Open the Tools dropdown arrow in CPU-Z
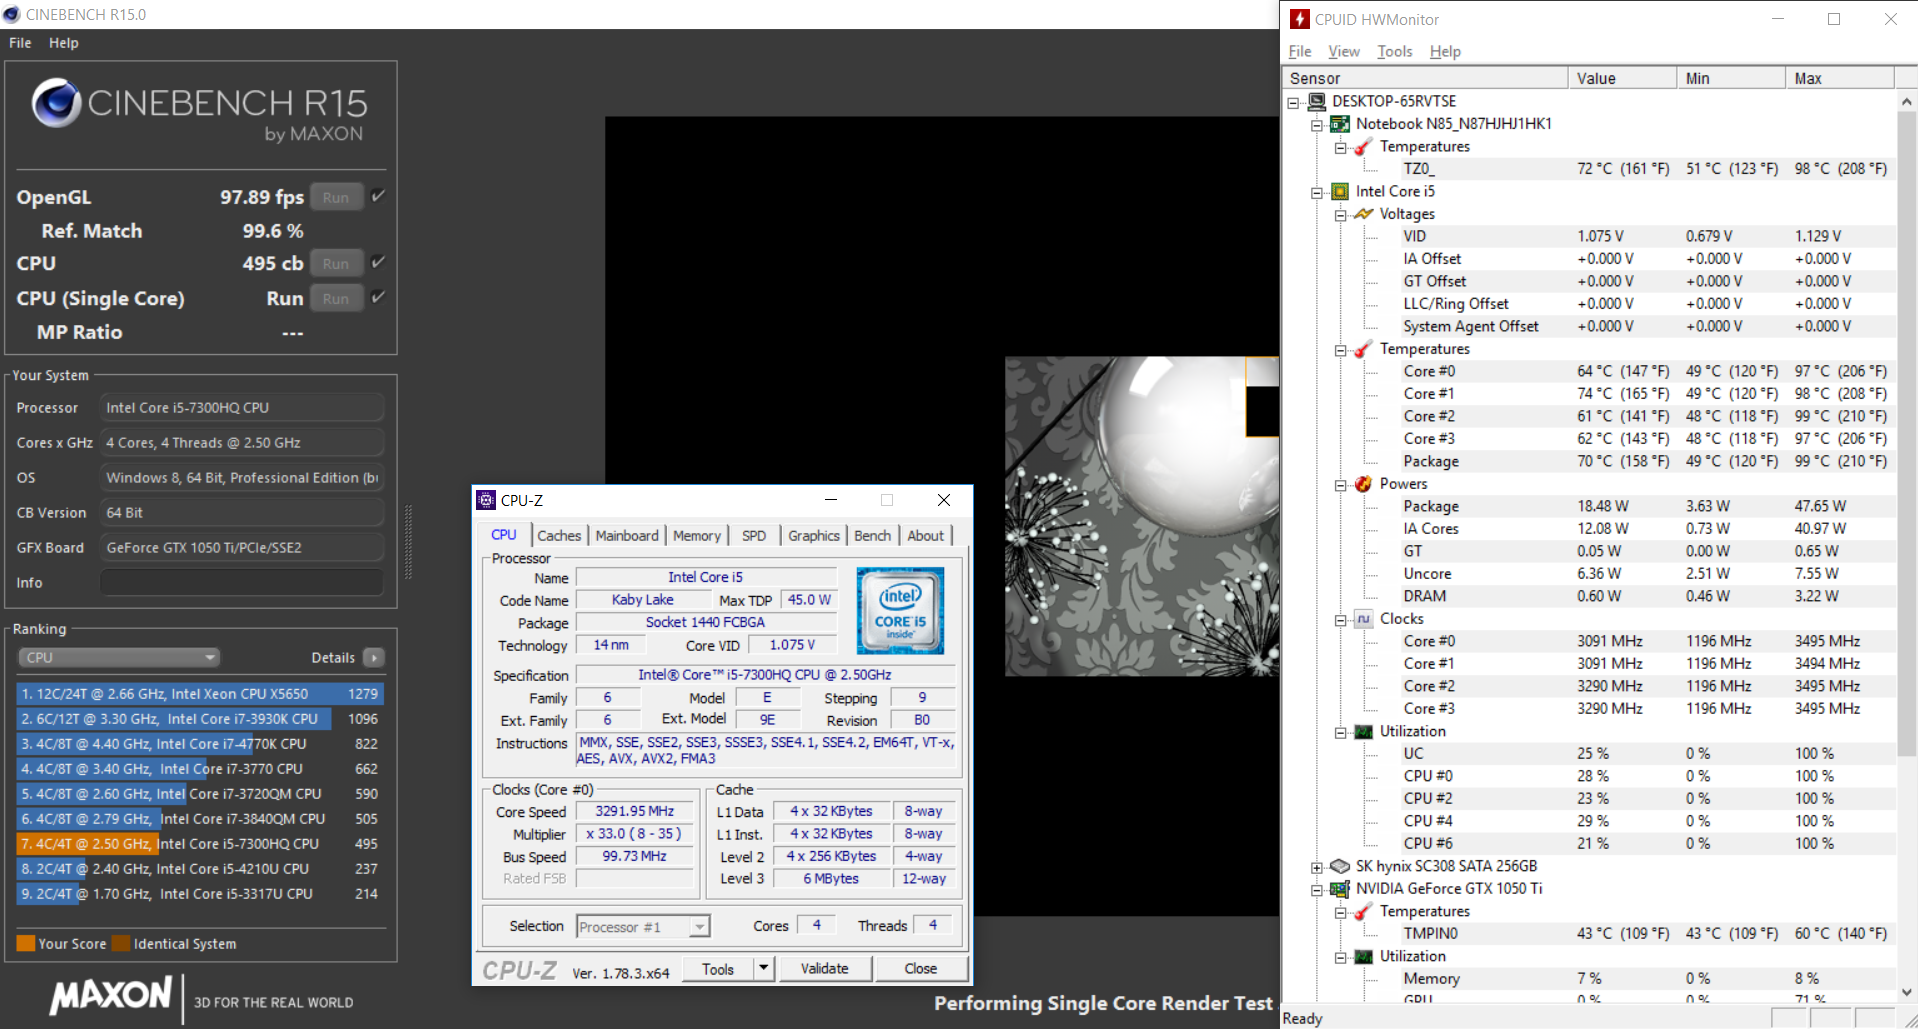 [764, 968]
